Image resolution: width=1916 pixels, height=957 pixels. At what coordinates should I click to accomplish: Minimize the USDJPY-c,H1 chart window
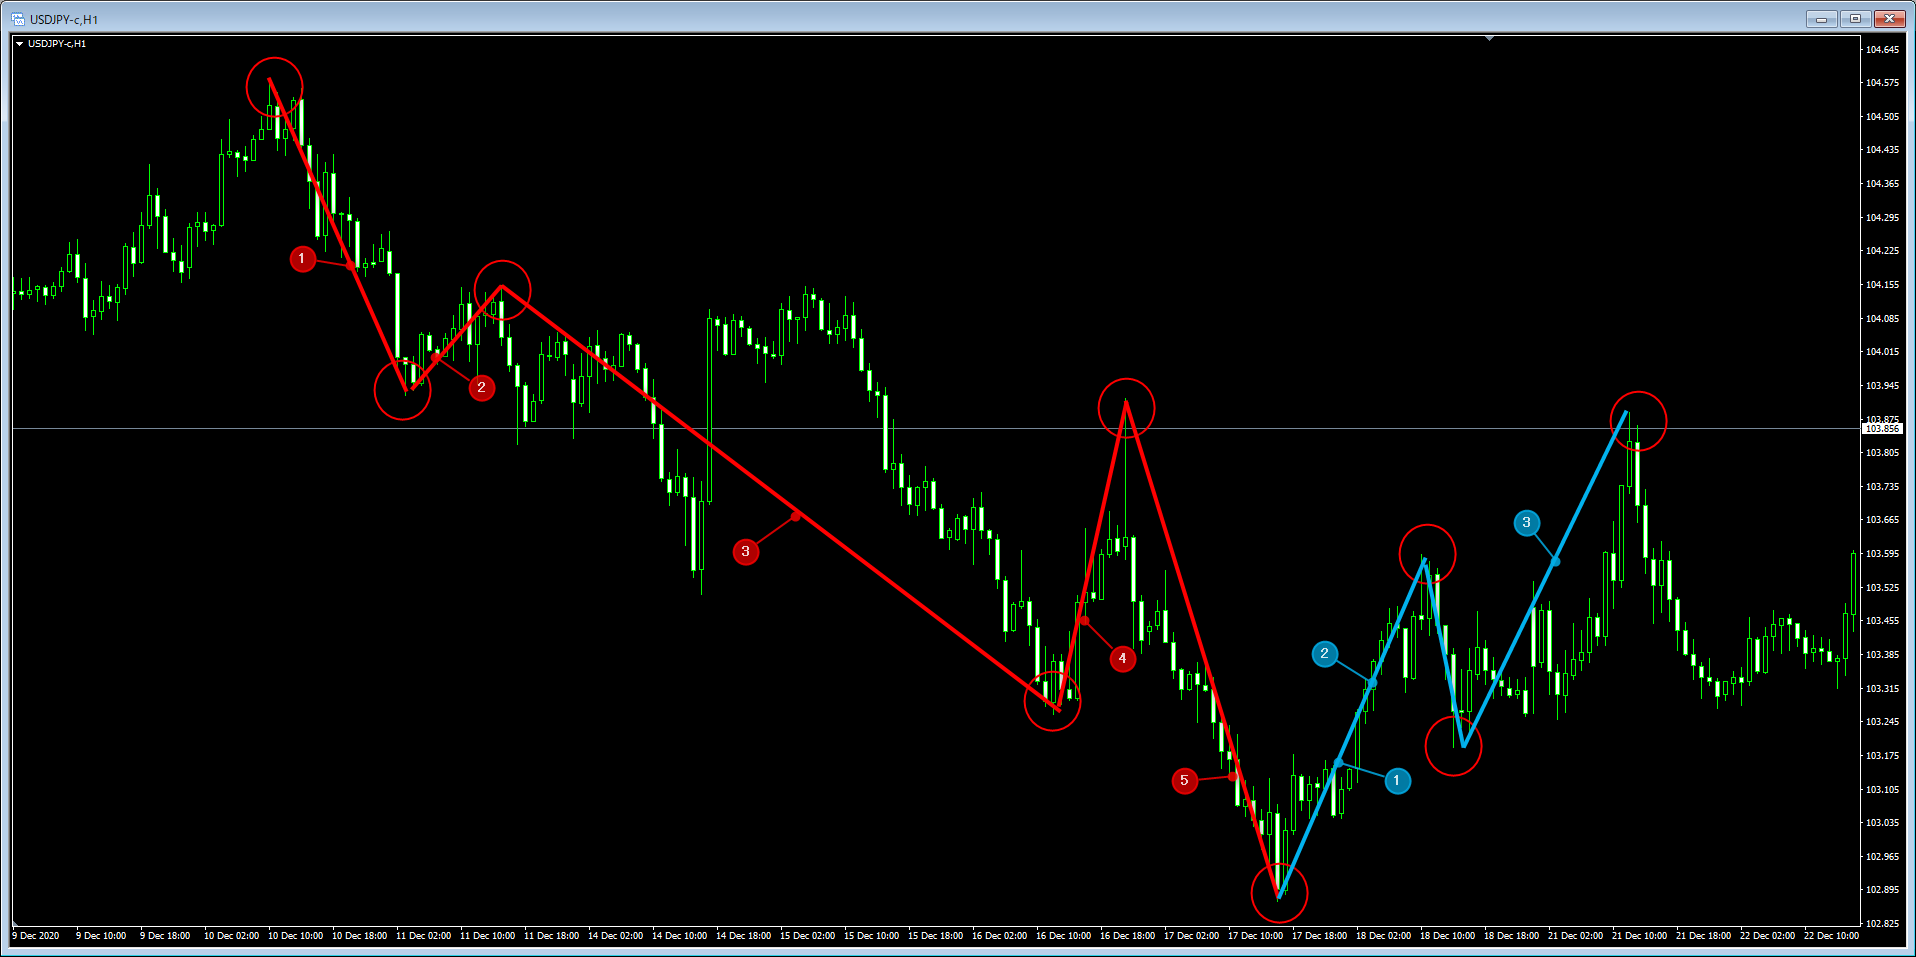(1821, 19)
